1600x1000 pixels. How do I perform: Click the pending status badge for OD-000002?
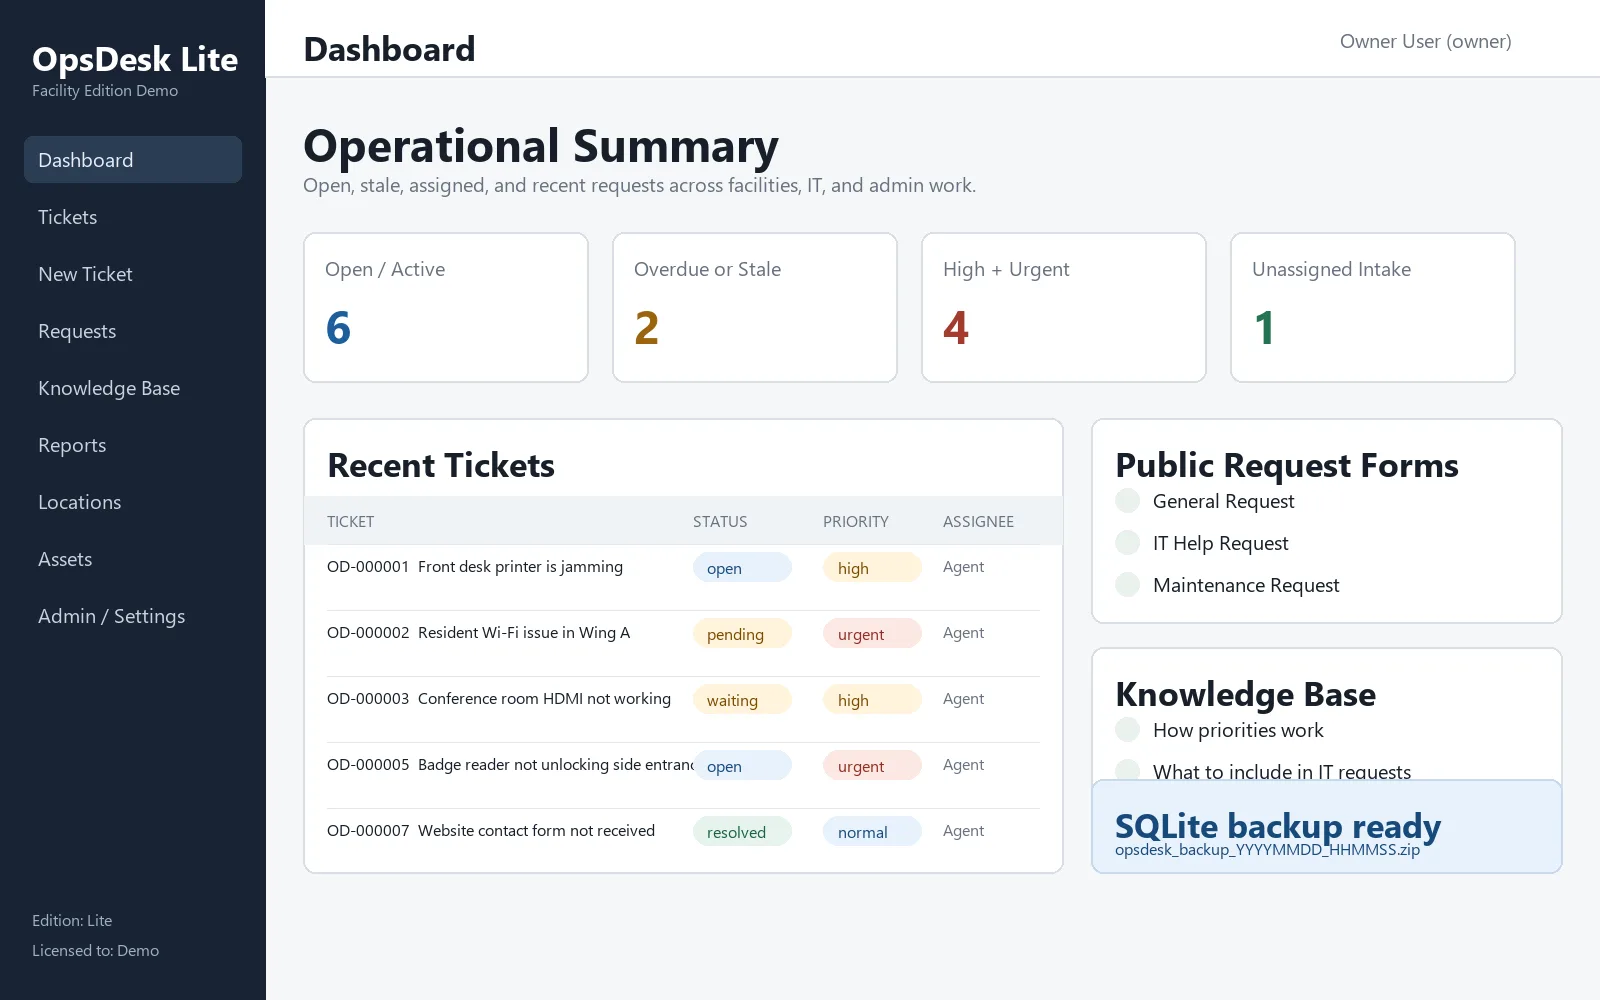tap(742, 634)
